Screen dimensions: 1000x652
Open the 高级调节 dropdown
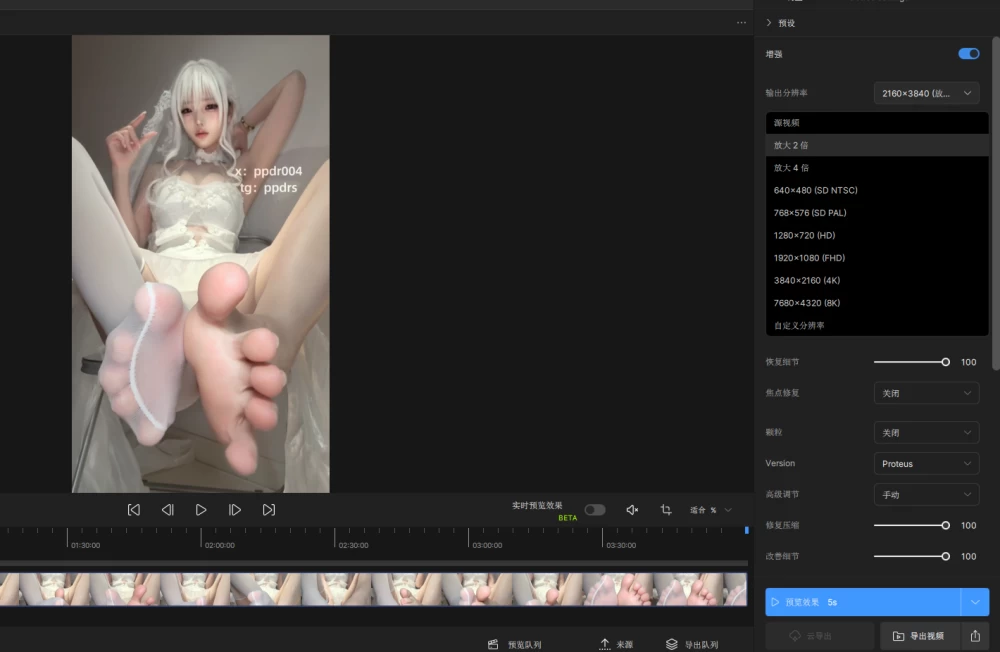tap(926, 494)
